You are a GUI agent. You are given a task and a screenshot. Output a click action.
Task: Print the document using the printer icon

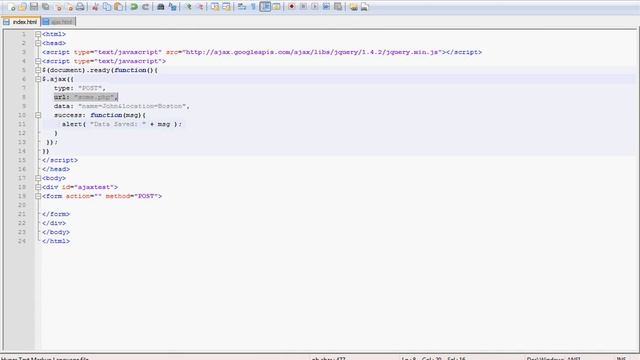(x=80, y=7)
